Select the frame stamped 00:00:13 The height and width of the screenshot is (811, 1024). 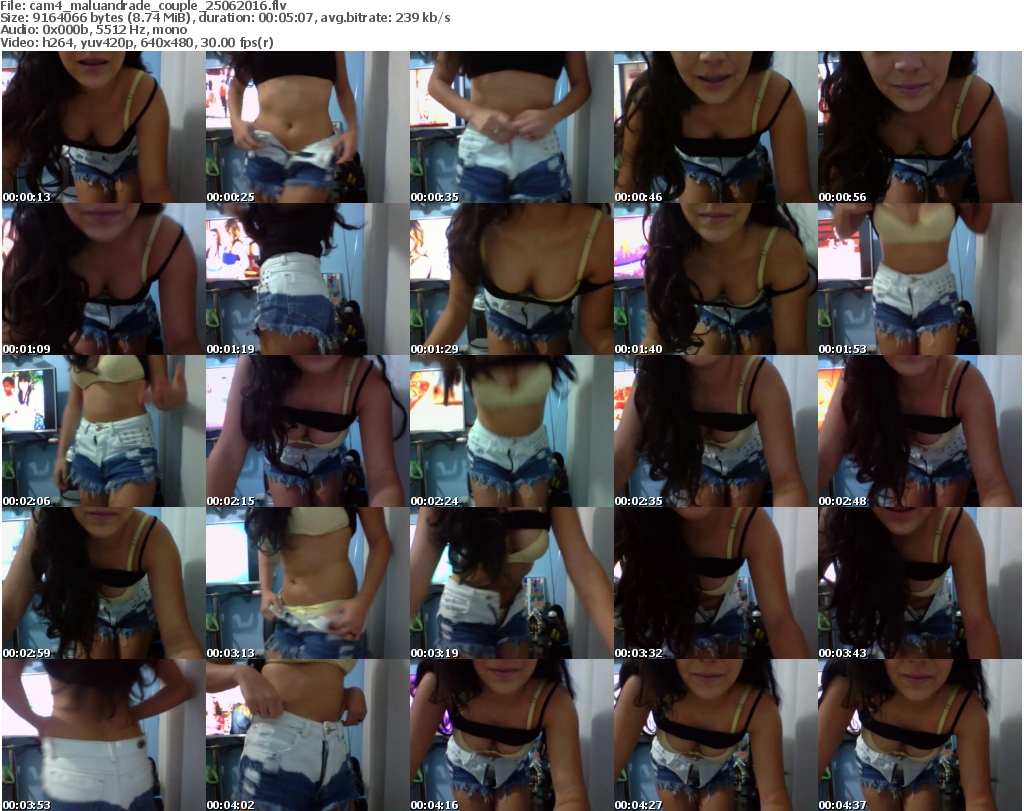(103, 127)
